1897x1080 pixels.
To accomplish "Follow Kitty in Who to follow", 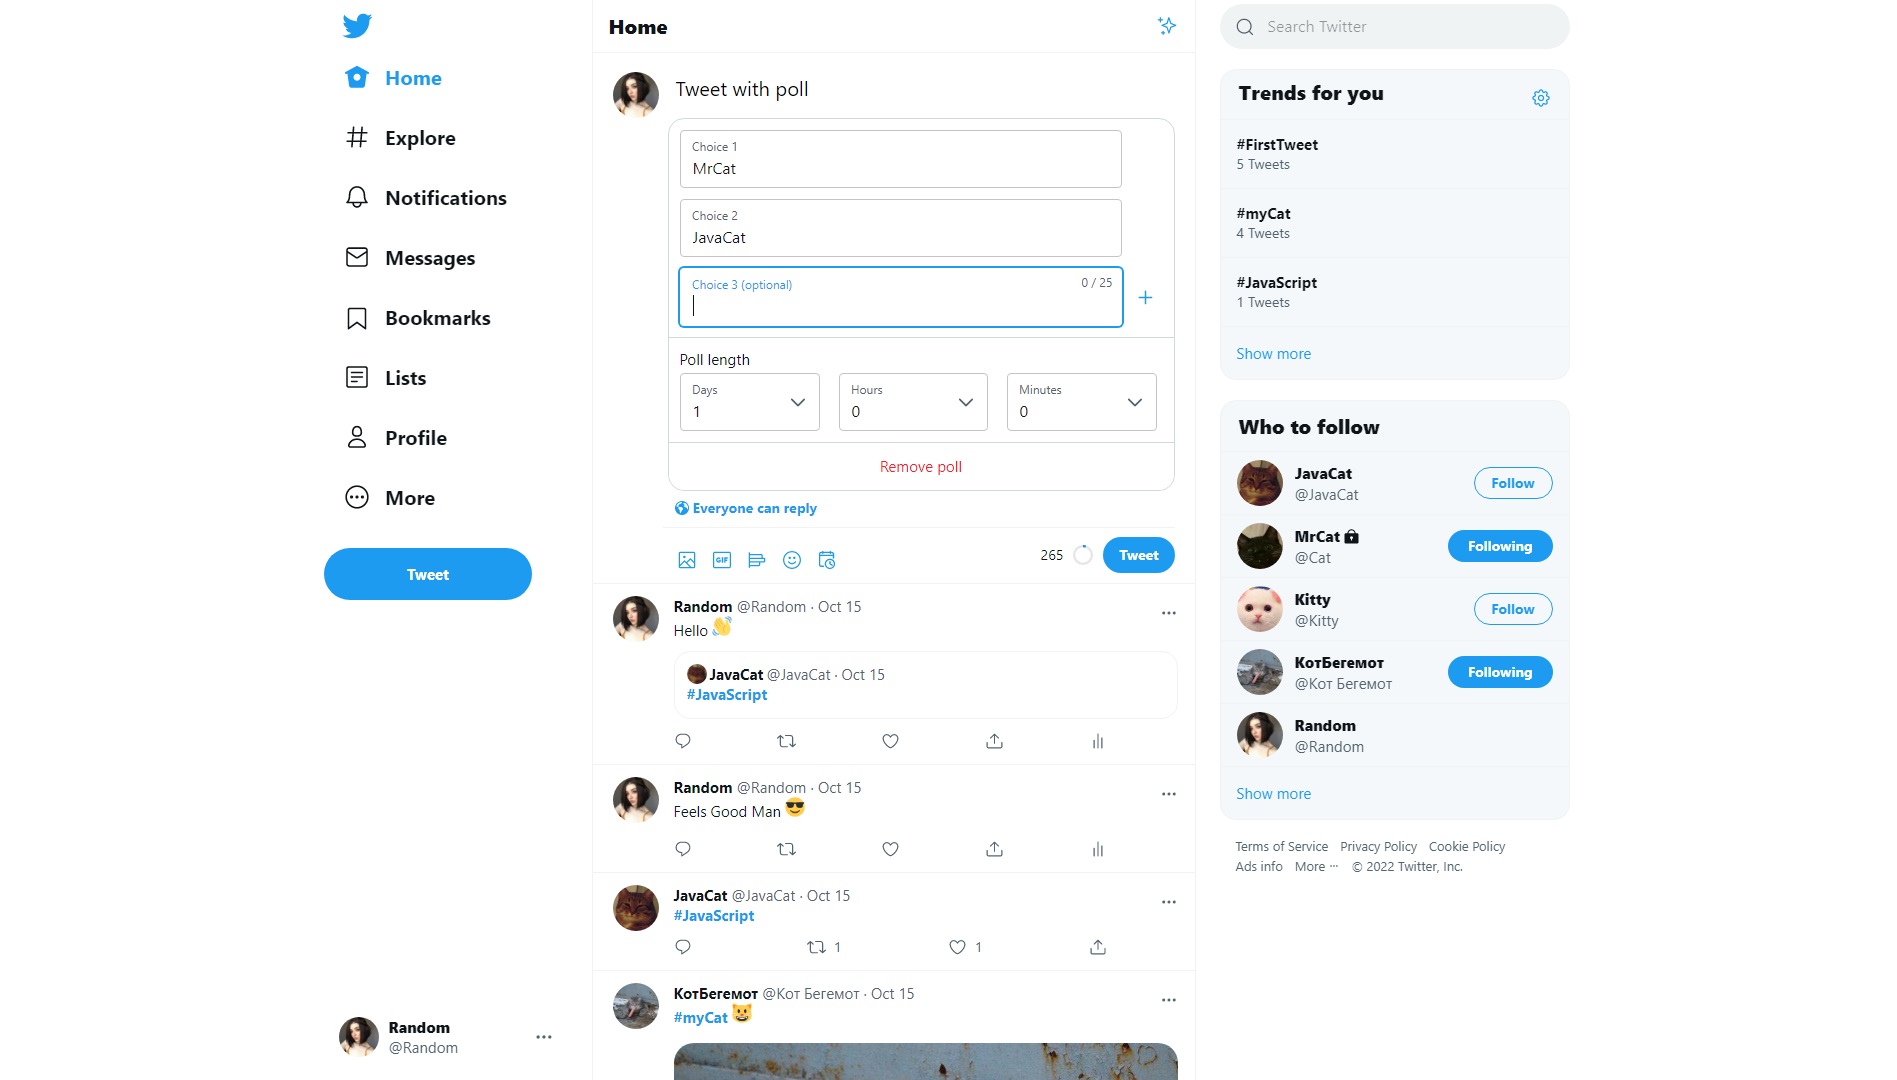I will click(x=1513, y=609).
